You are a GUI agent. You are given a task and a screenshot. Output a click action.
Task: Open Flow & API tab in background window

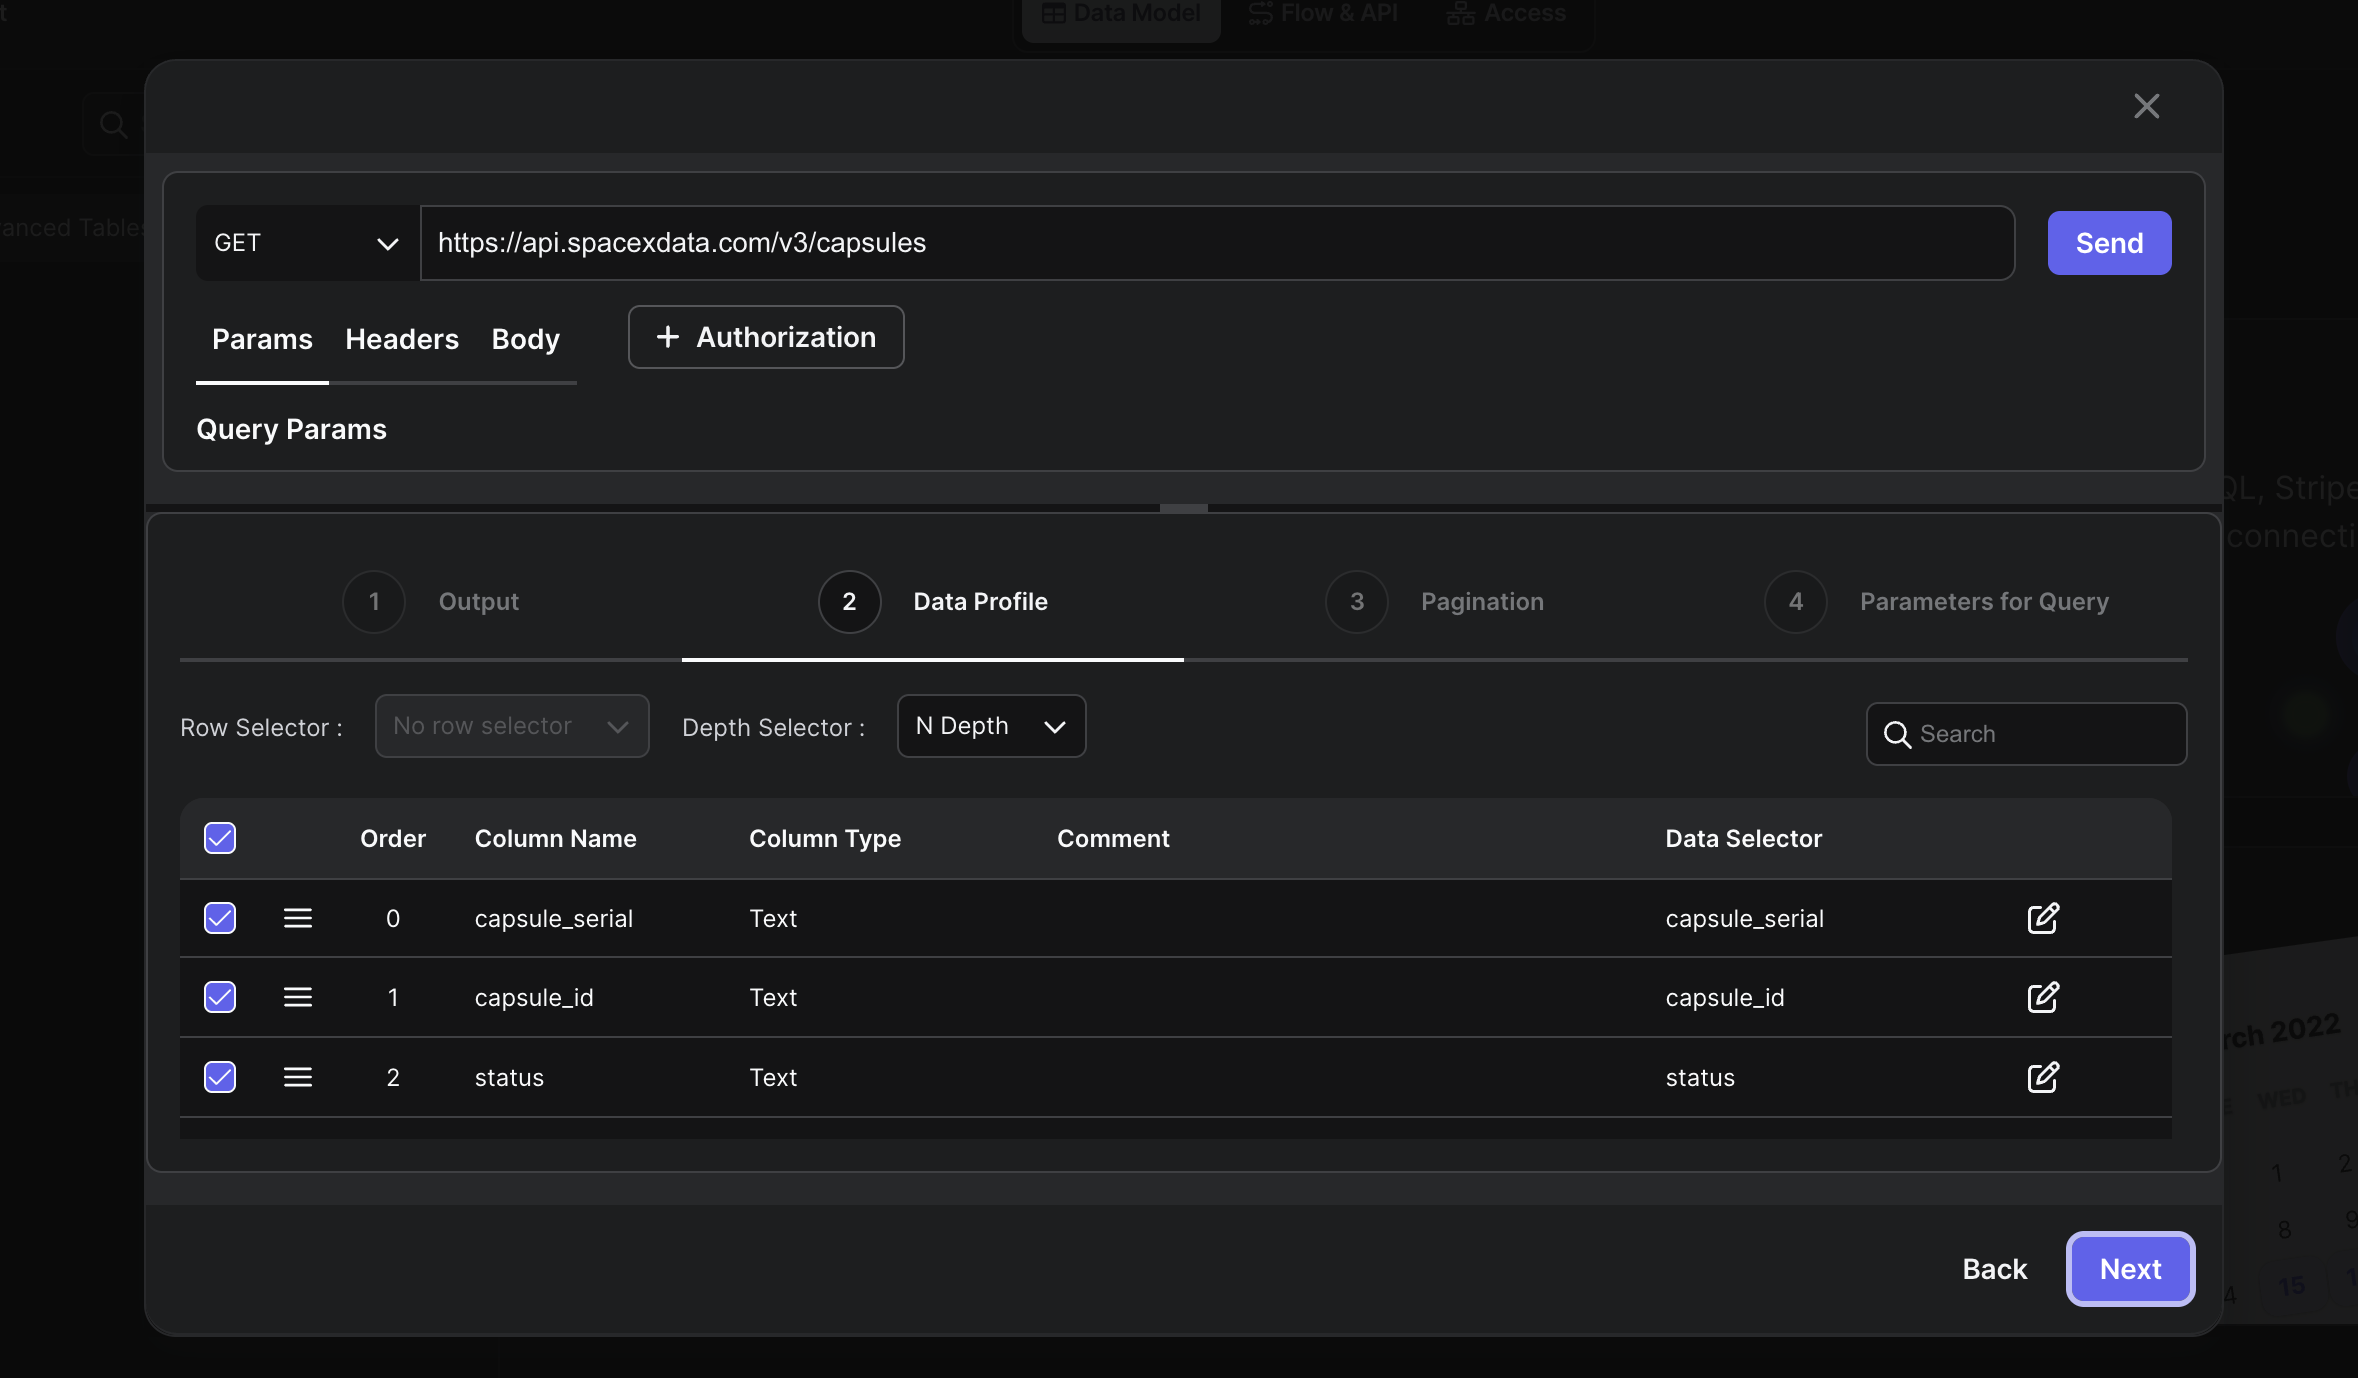tap(1323, 14)
